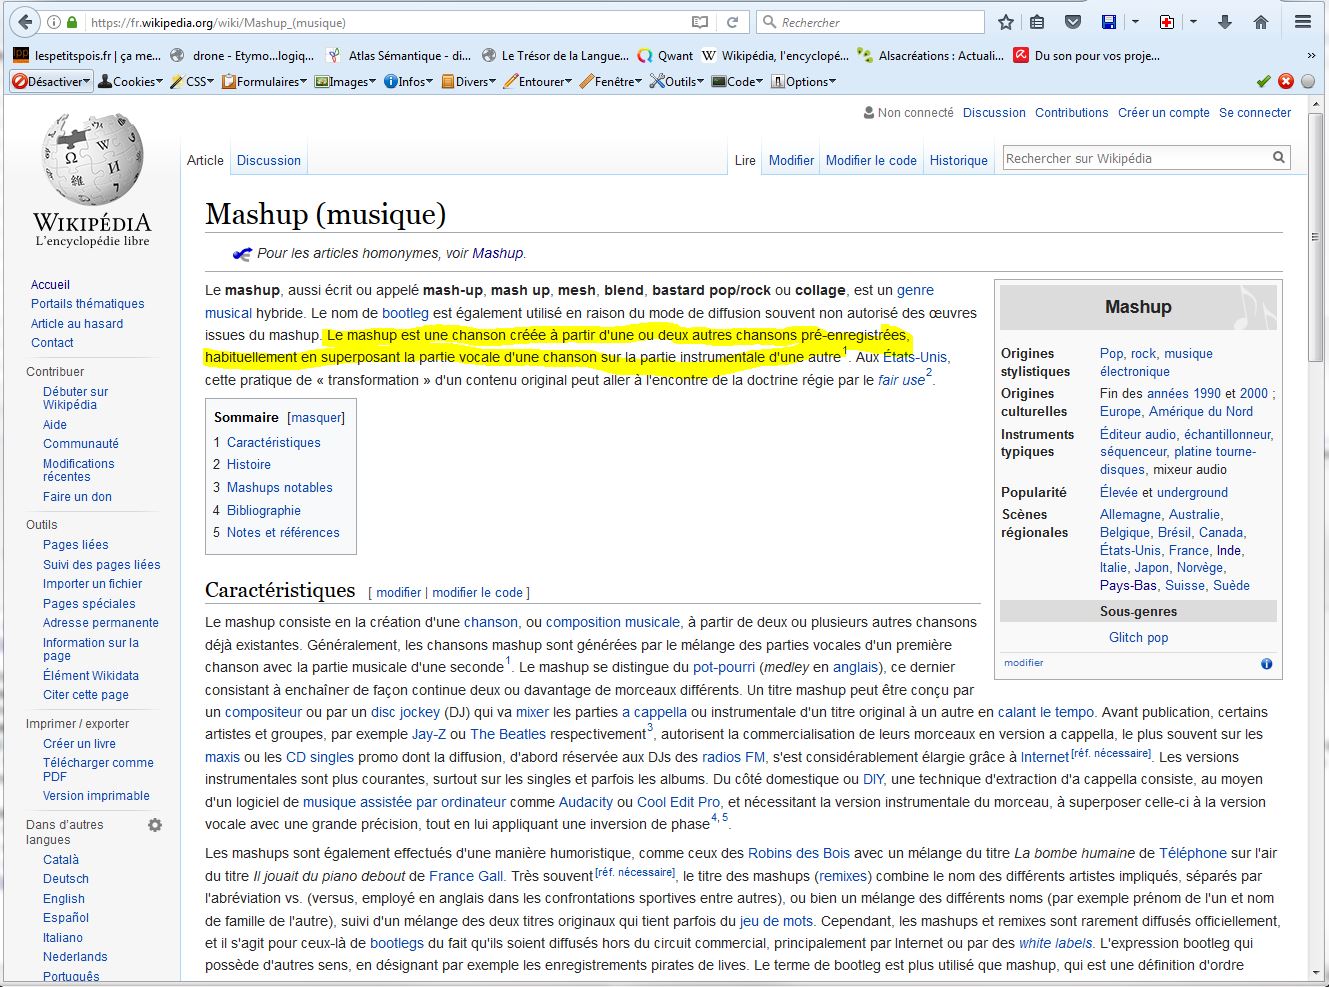Click the language settings gear icon
Image resolution: width=1329 pixels, height=987 pixels.
tap(155, 825)
